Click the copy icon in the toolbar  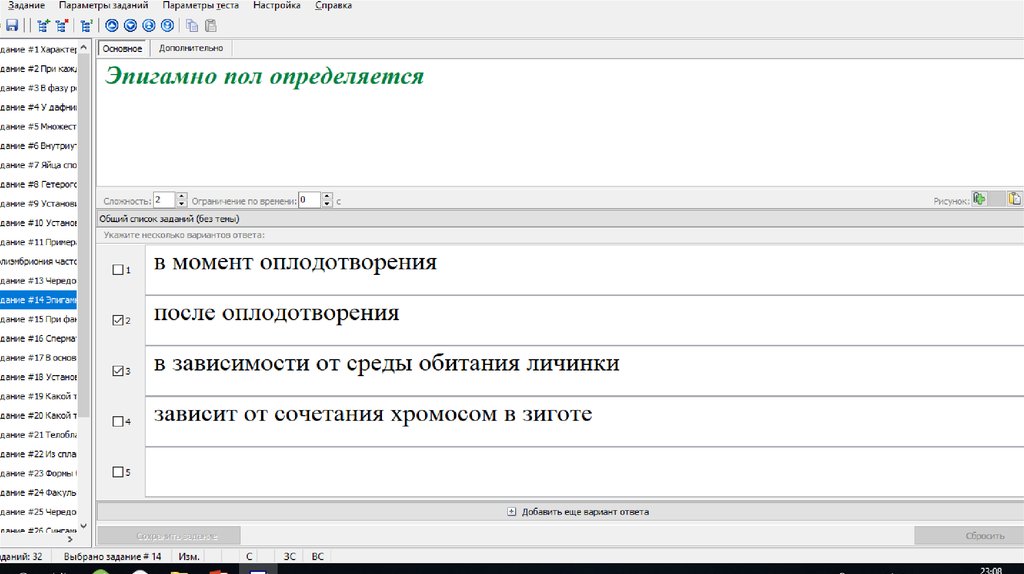click(192, 26)
